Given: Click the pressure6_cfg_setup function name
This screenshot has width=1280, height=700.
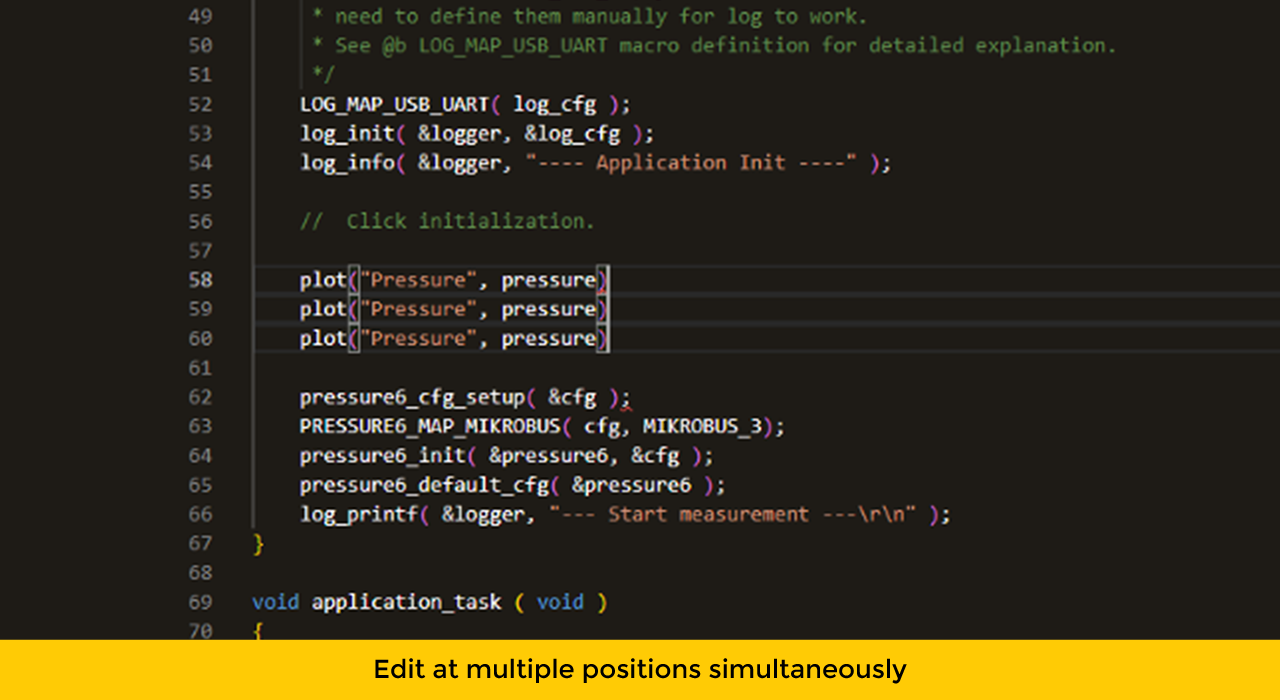Looking at the screenshot, I should pyautogui.click(x=412, y=398).
